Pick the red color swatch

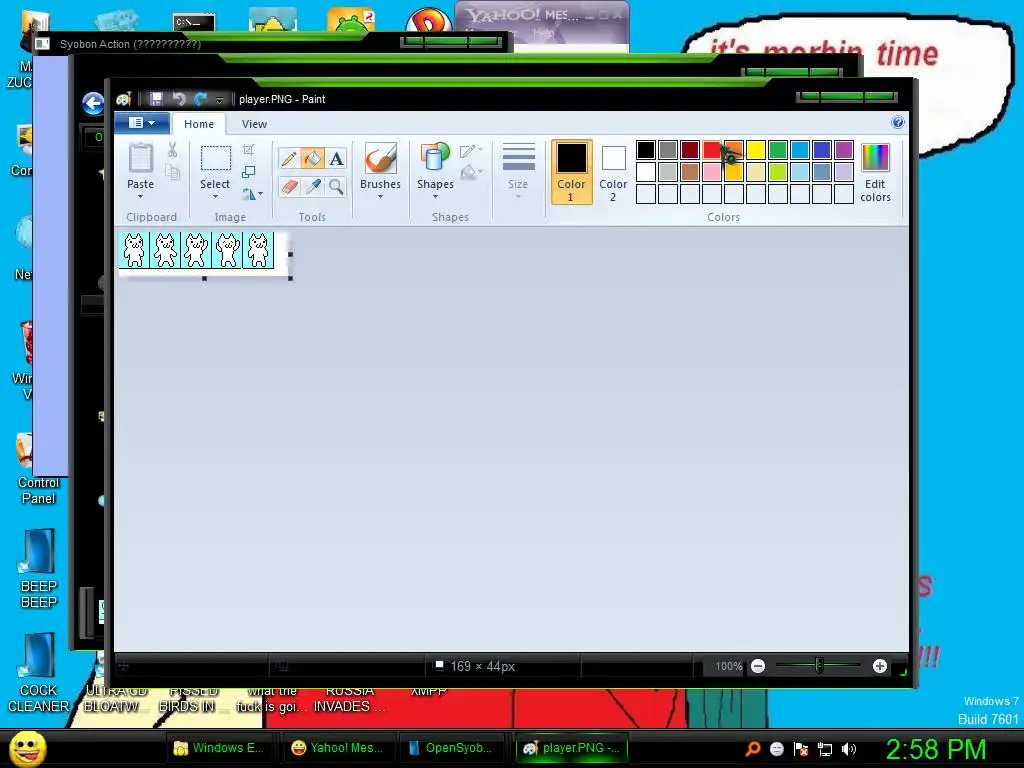tap(712, 150)
